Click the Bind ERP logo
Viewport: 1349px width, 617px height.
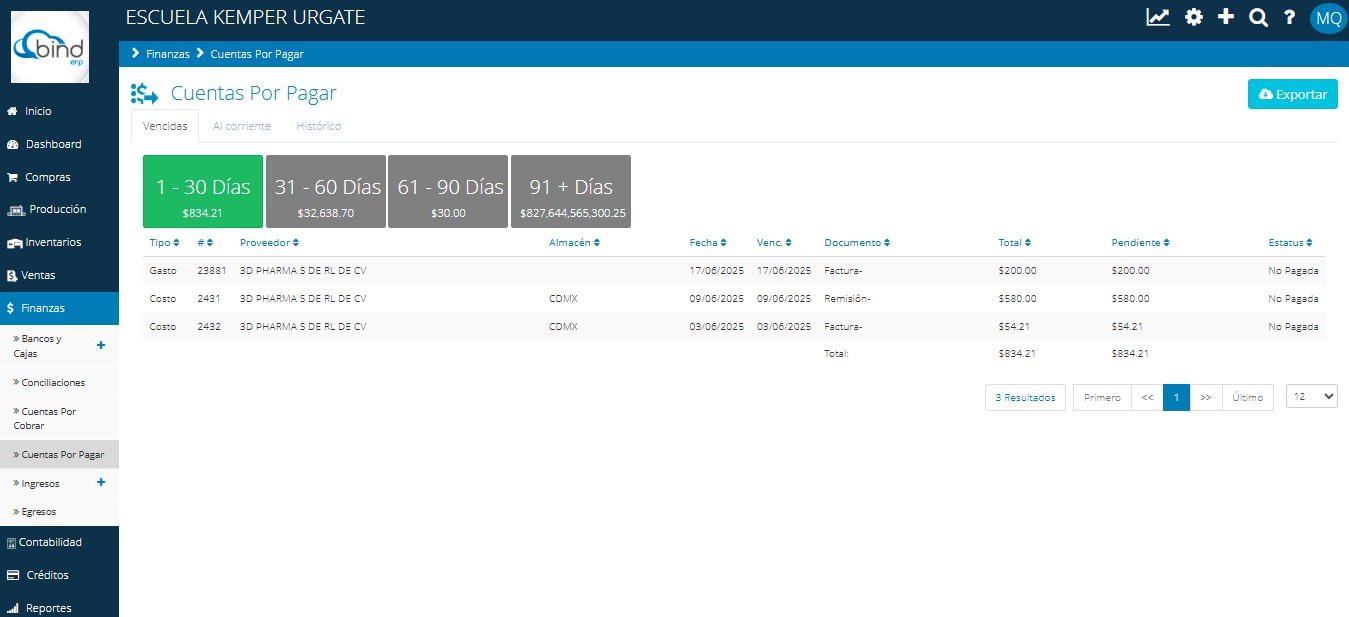pos(49,47)
